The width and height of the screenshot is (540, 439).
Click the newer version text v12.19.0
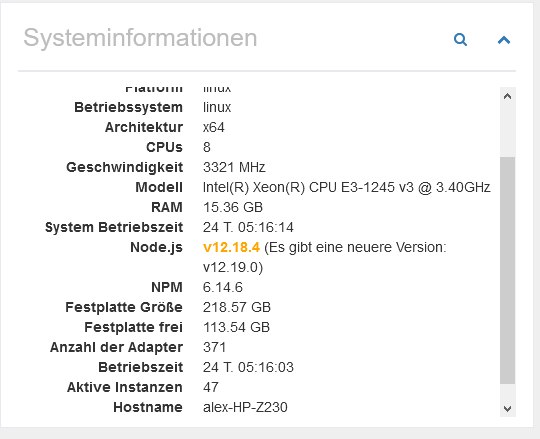tap(233, 267)
